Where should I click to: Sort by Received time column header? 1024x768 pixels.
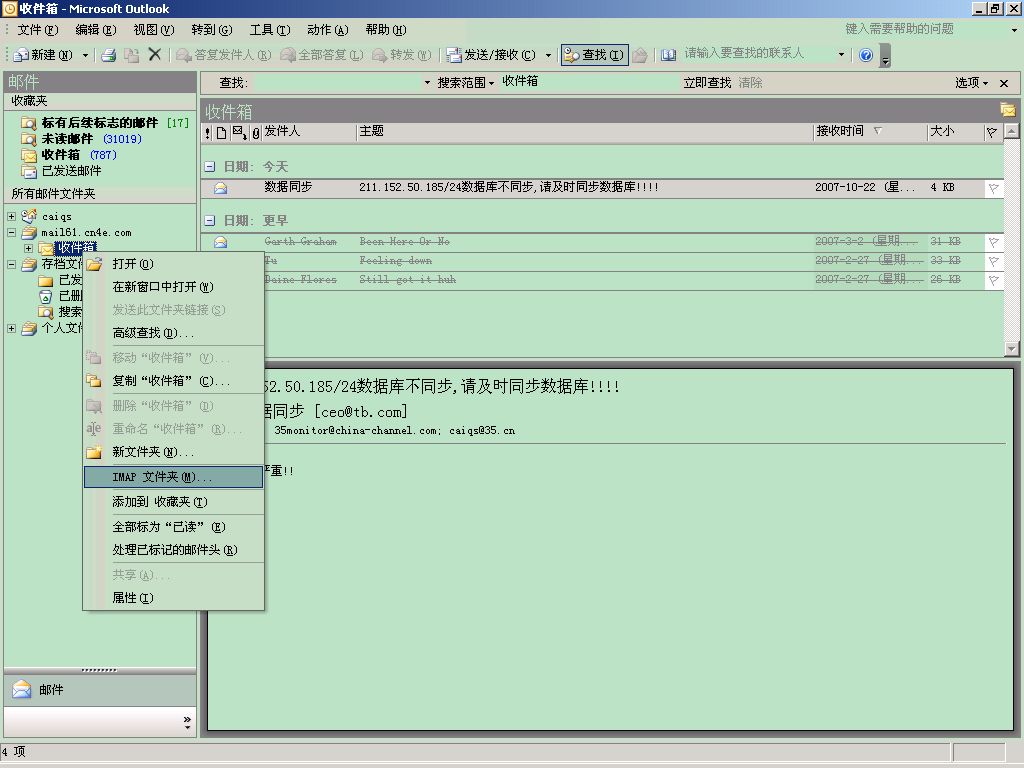point(869,132)
